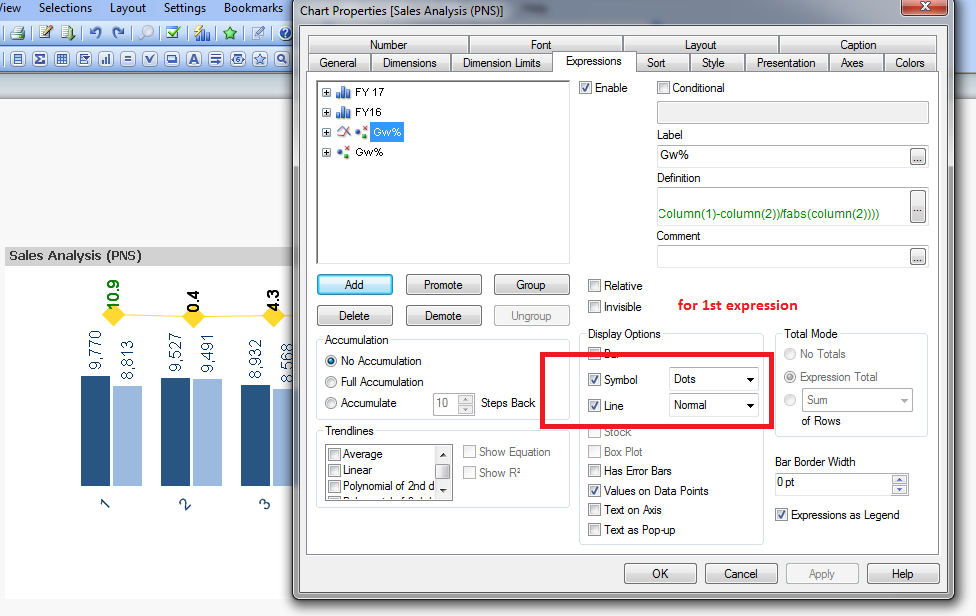Screen dimensions: 976x616
Task: Check the Average trendline option
Action: (334, 454)
